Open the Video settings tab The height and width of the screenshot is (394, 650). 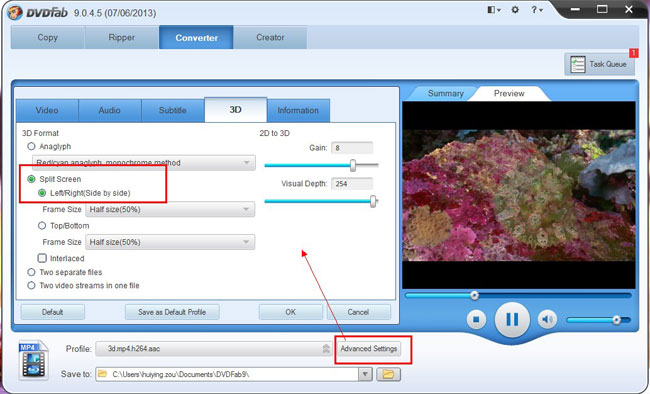click(x=47, y=110)
